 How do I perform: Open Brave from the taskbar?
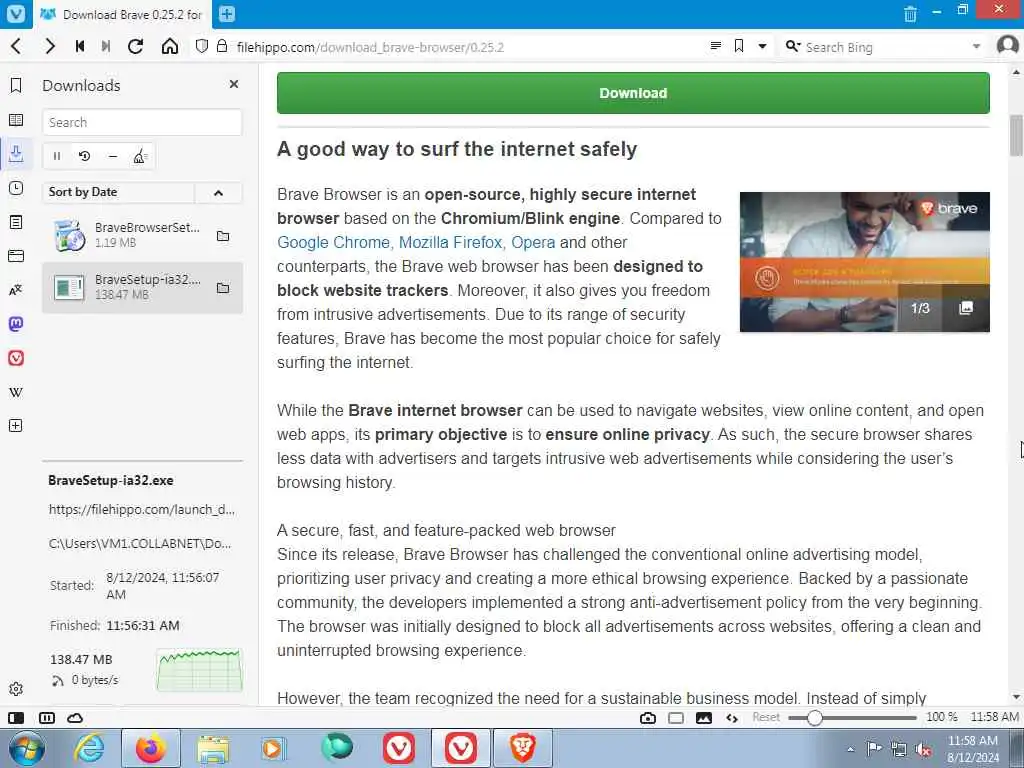[x=522, y=748]
